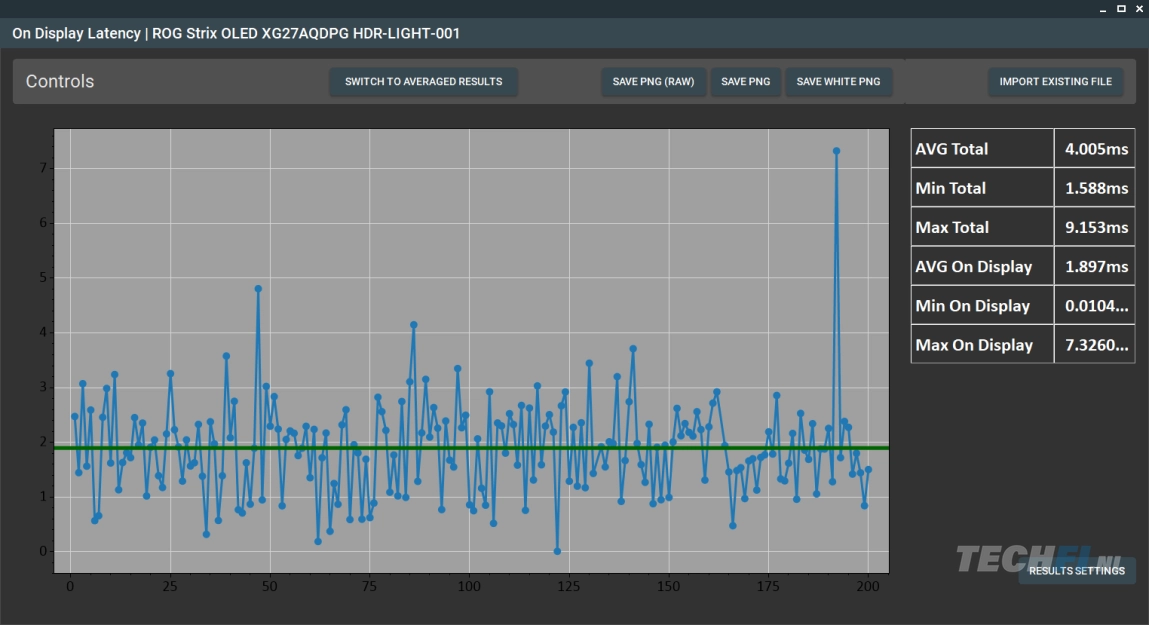Click the x-axis tick label 25
The image size is (1149, 625).
170,586
